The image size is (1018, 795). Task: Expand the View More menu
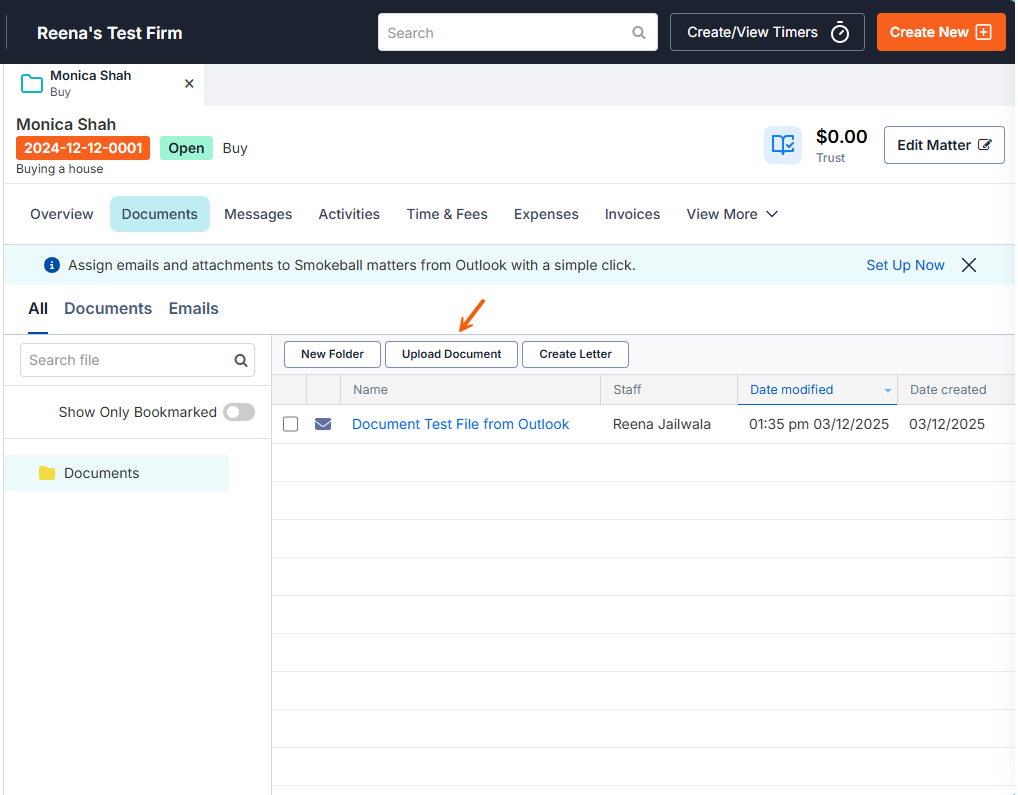(x=732, y=214)
